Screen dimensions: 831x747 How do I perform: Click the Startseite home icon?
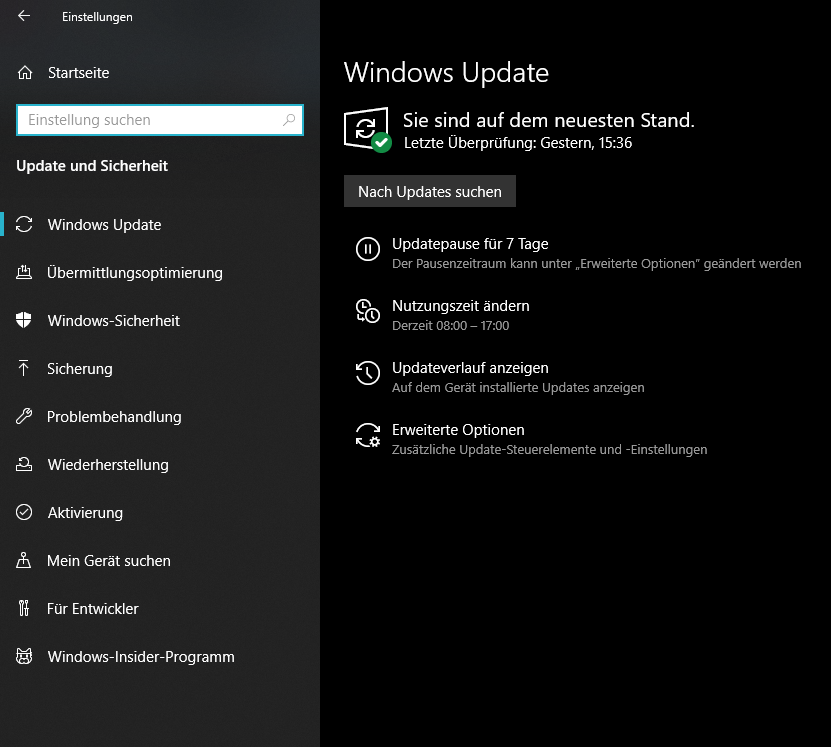click(x=25, y=73)
